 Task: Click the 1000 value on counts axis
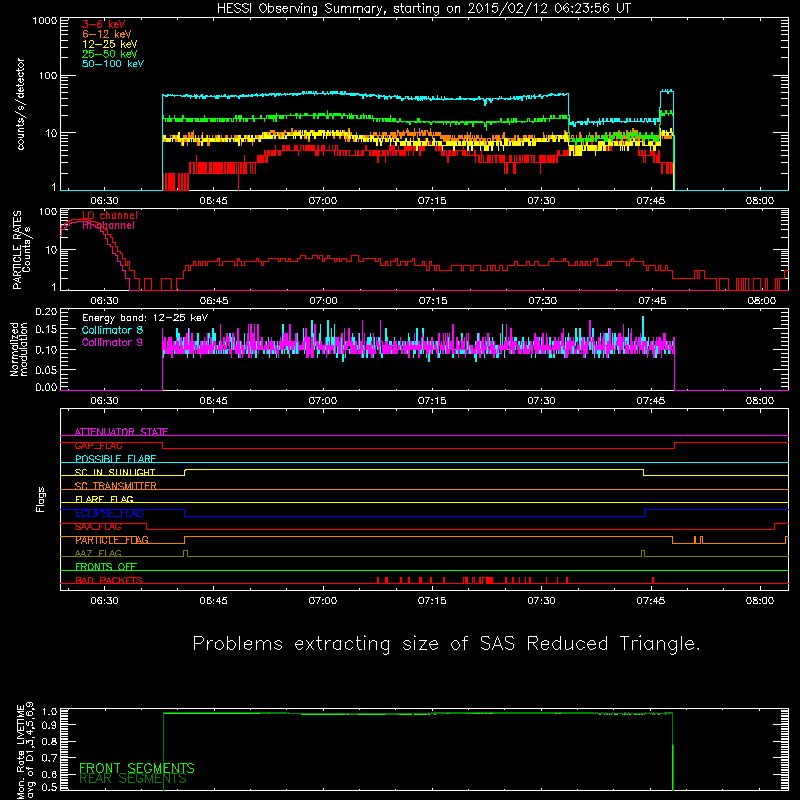click(44, 20)
